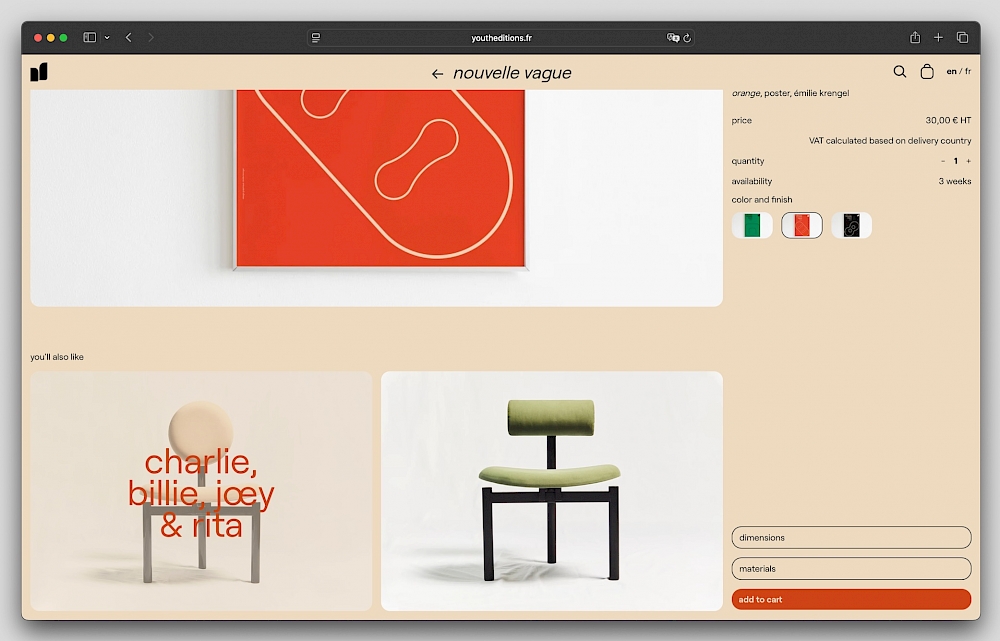This screenshot has width=1000, height=641.
Task: Open the site search magnifier icon
Action: [899, 72]
